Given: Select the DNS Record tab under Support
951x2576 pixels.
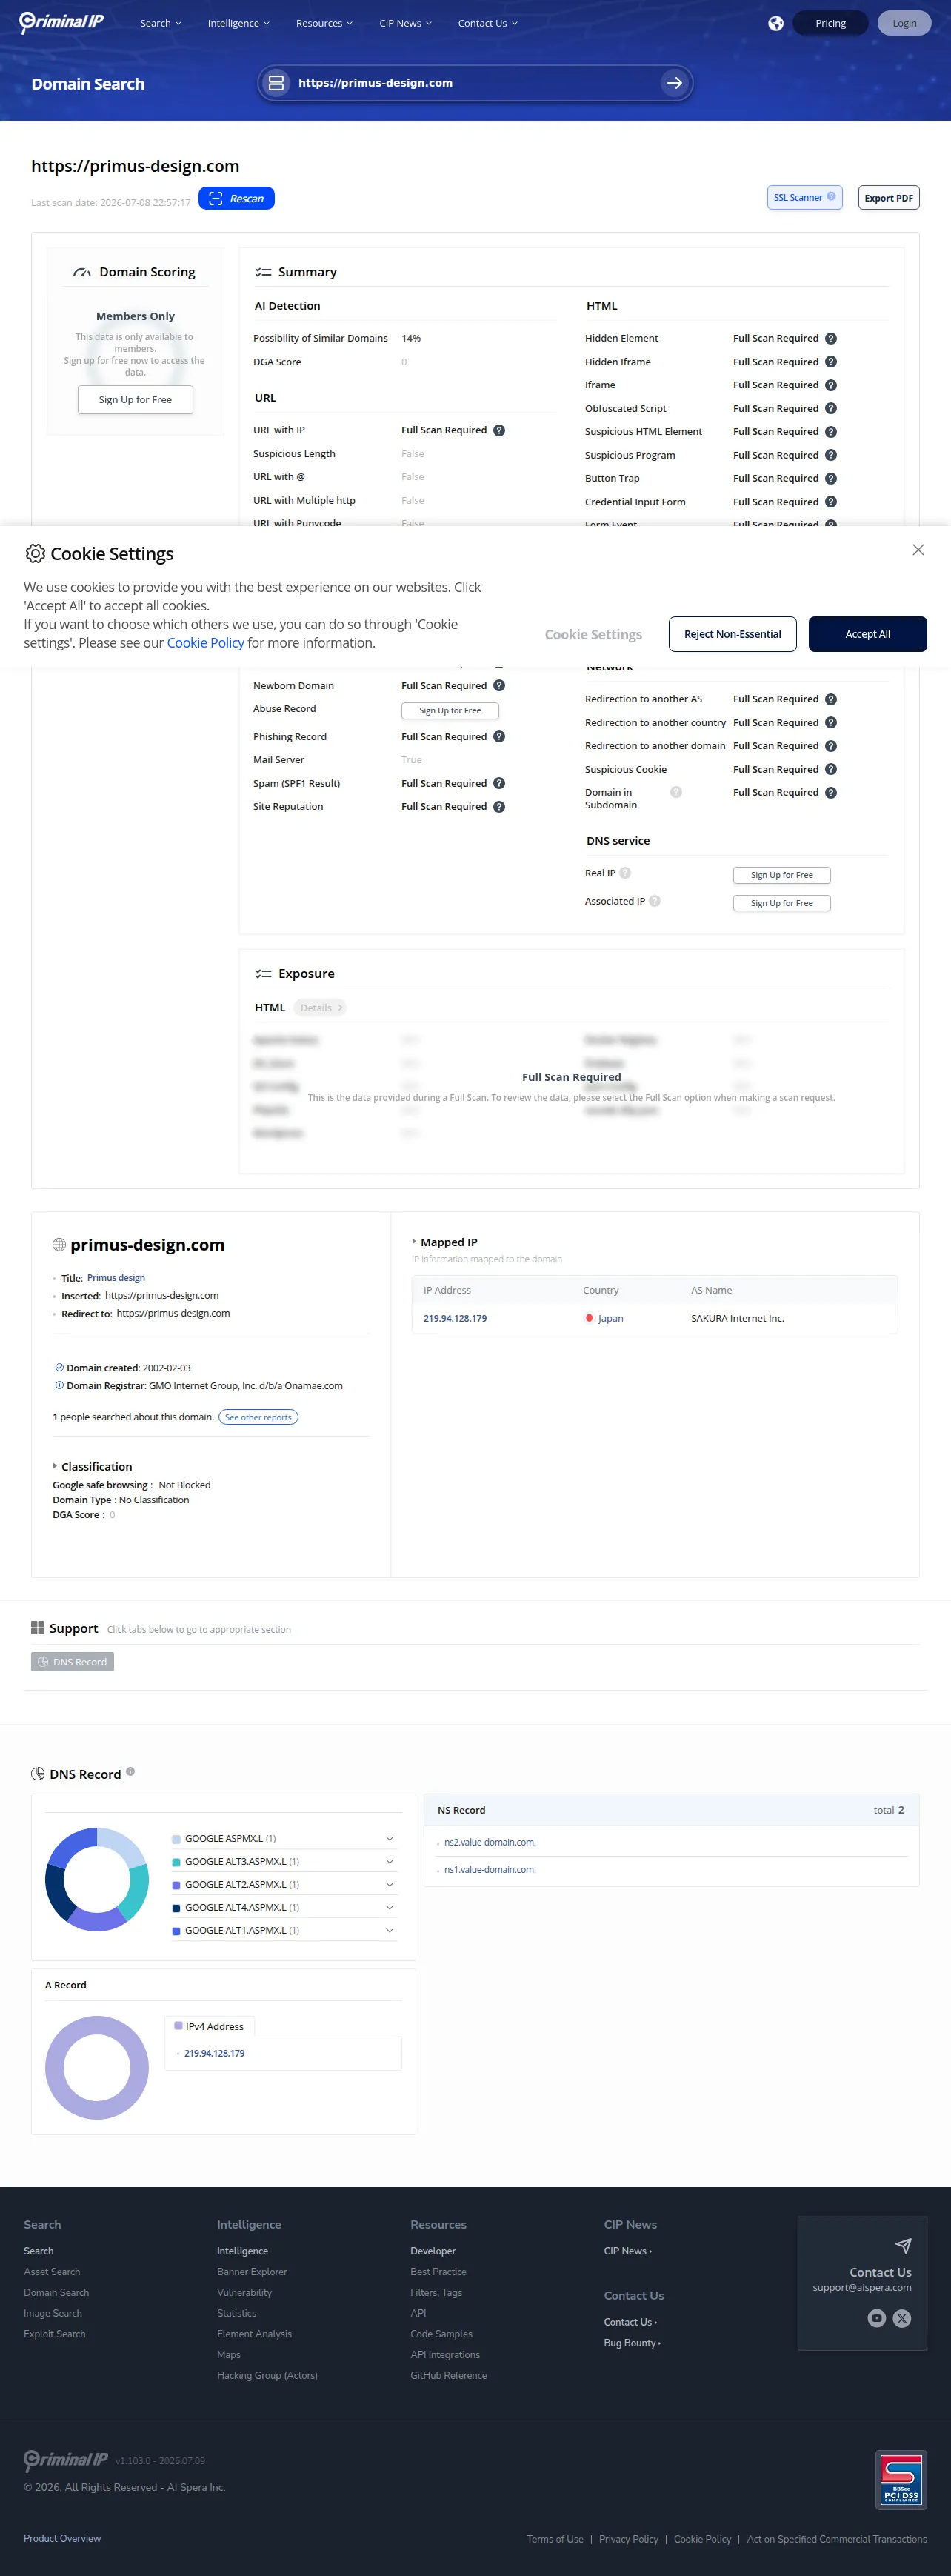Looking at the screenshot, I should (x=72, y=1662).
